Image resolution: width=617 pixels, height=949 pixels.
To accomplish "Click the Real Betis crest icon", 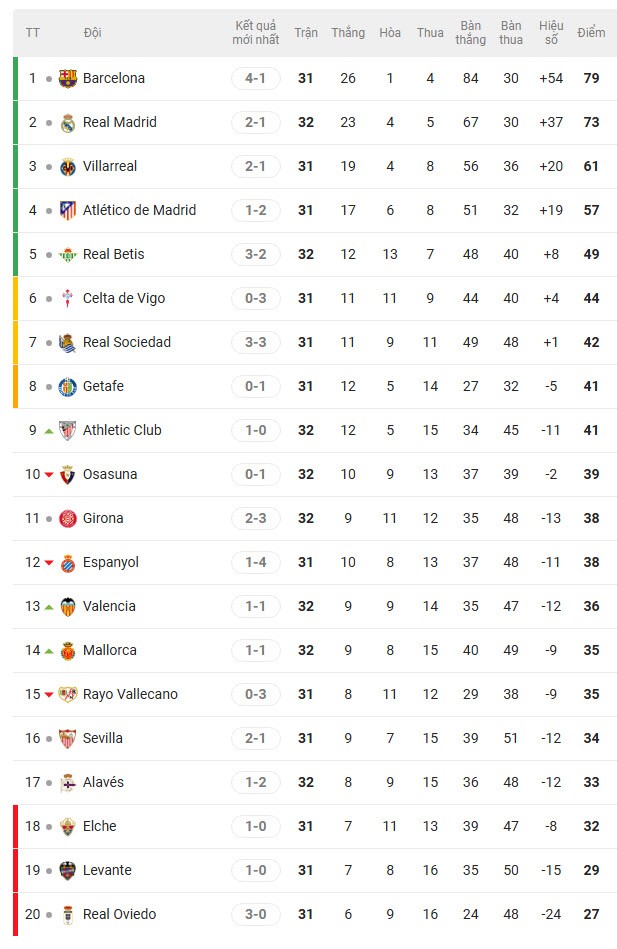I will (68, 254).
